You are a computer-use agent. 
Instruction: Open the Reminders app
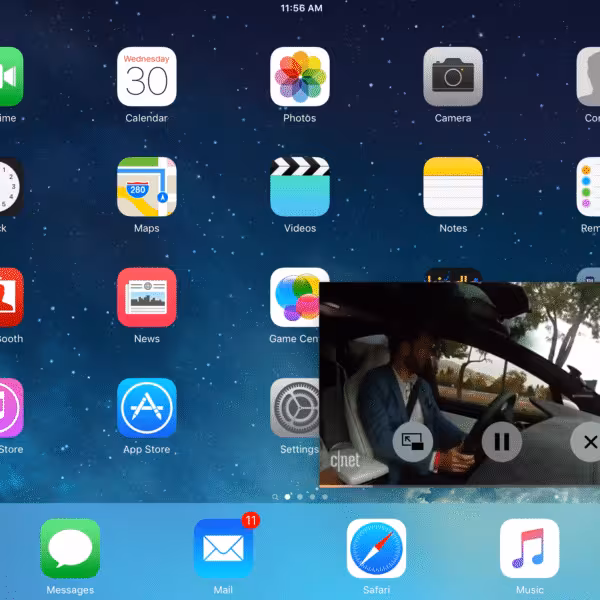pyautogui.click(x=589, y=187)
